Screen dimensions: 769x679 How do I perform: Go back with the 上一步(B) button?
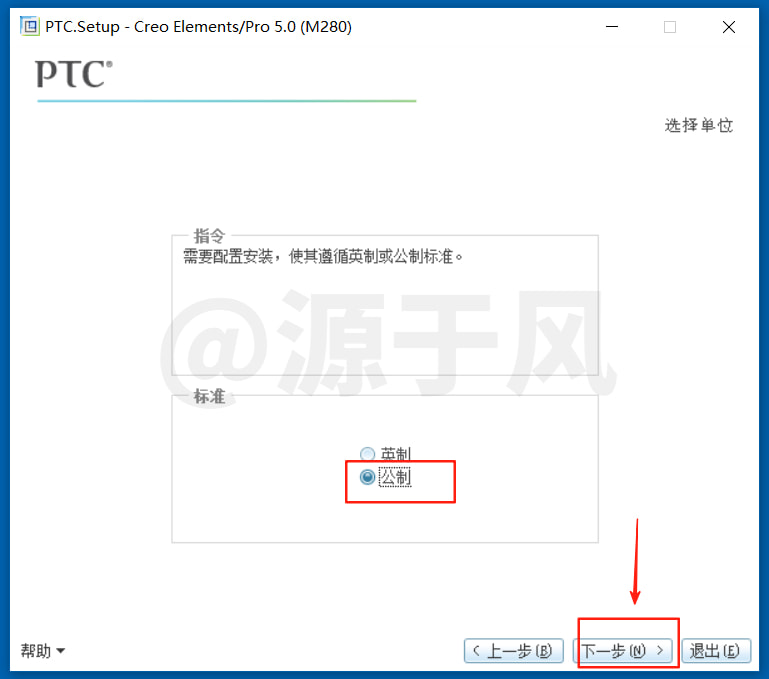[513, 651]
